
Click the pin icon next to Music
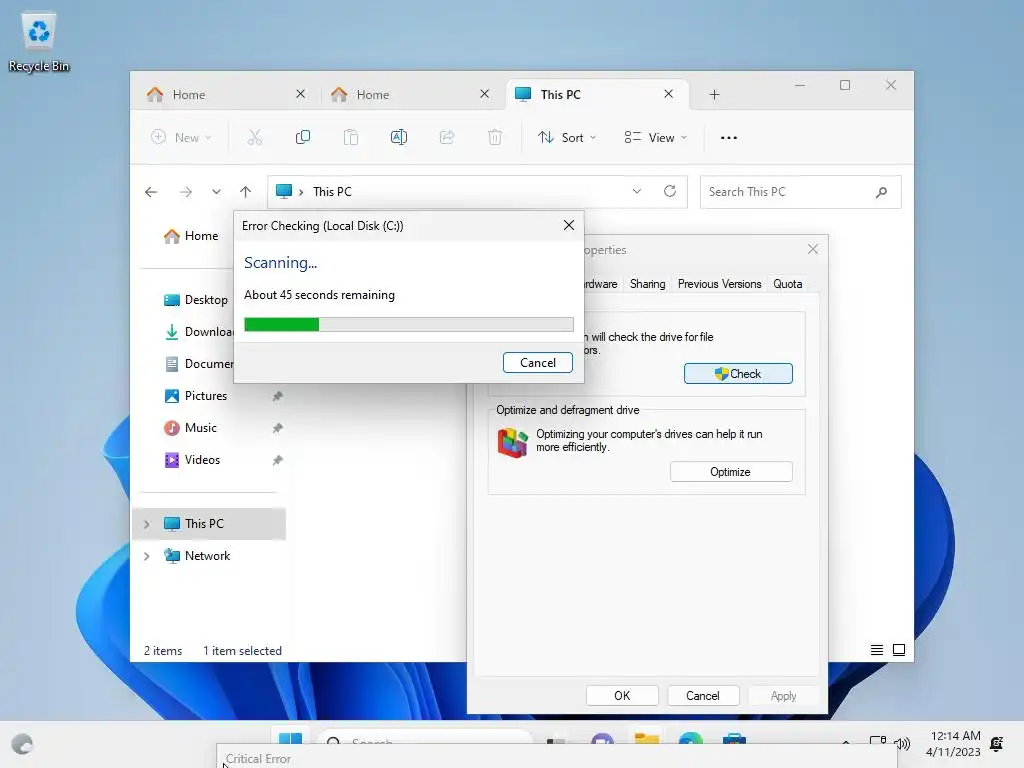pos(278,428)
